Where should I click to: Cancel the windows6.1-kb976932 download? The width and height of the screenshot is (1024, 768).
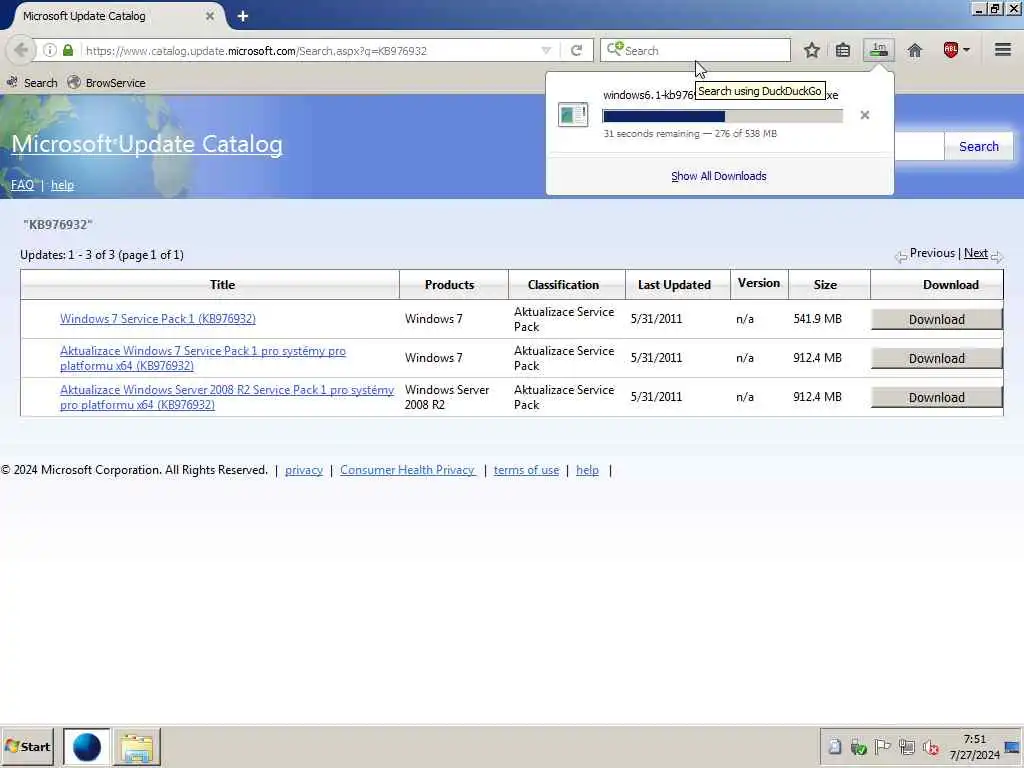point(865,115)
